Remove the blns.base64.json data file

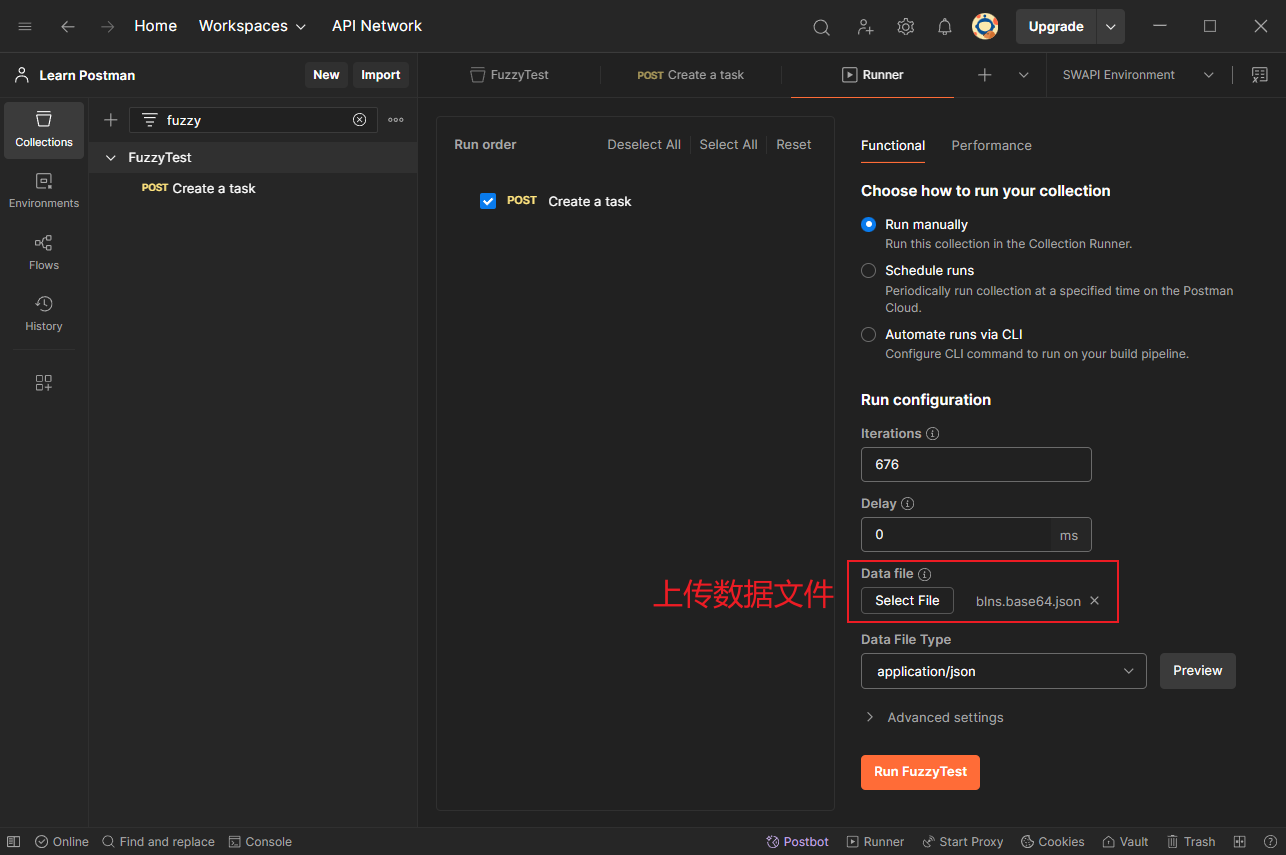click(1094, 601)
